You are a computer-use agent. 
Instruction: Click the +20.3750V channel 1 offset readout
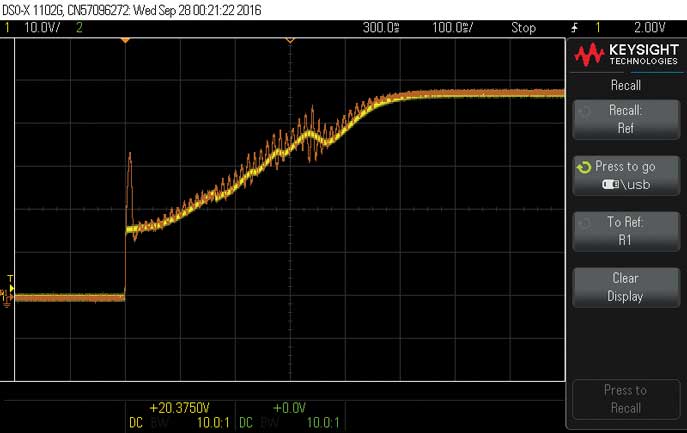point(179,408)
